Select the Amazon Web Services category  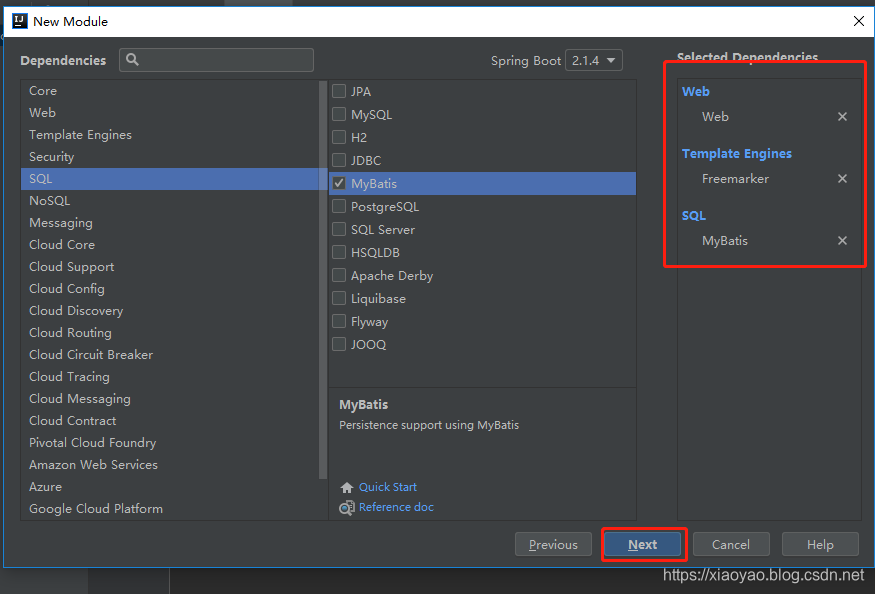(93, 464)
